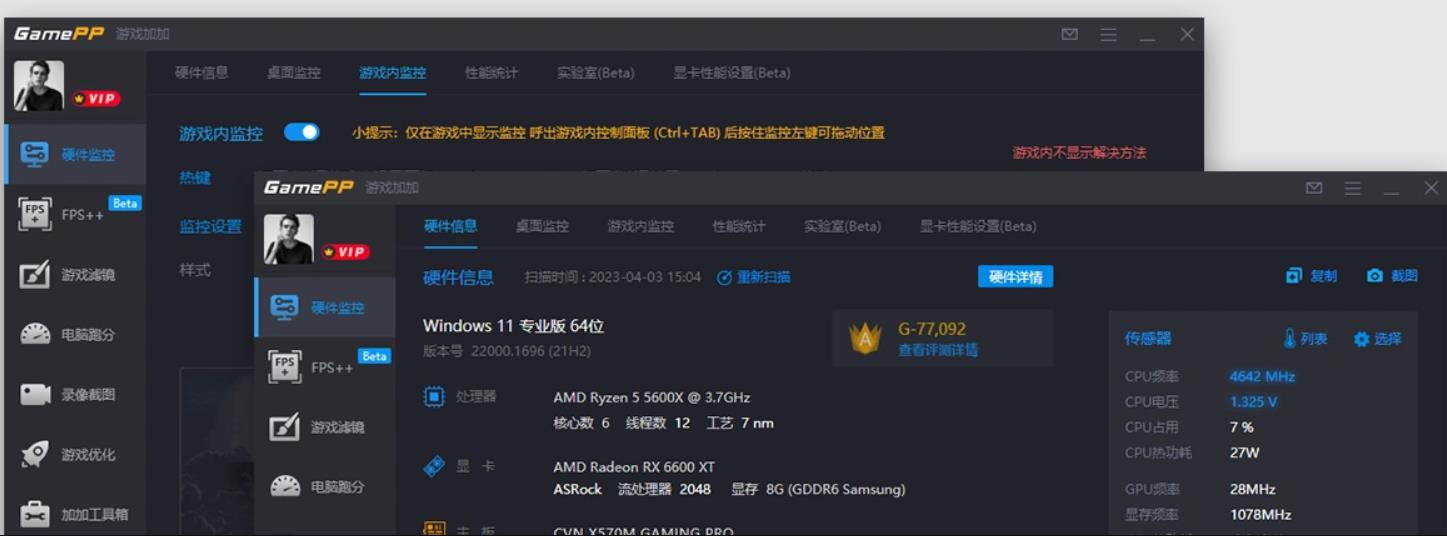Switch to 显卡性能设置(Beta) tab in back window
The image size is (1447, 536).
click(x=731, y=72)
